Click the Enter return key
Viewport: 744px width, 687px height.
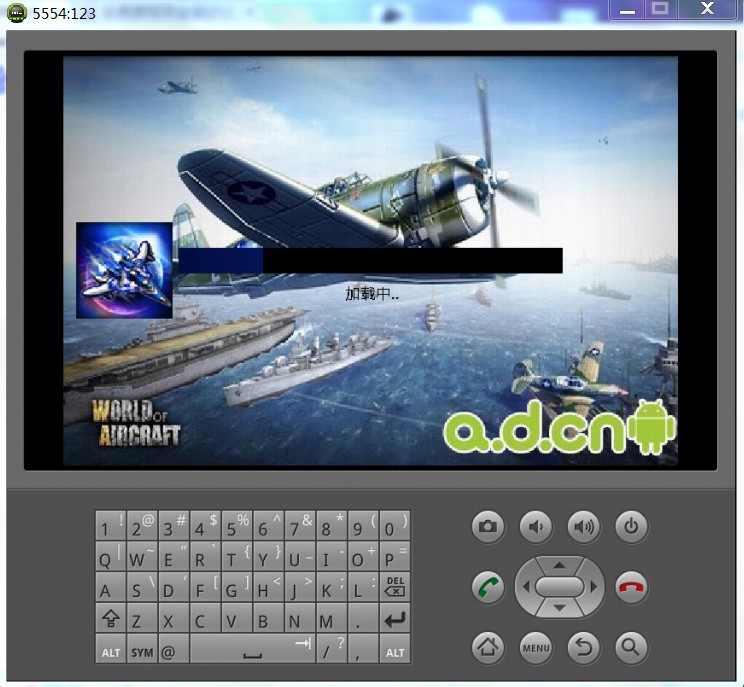[395, 618]
